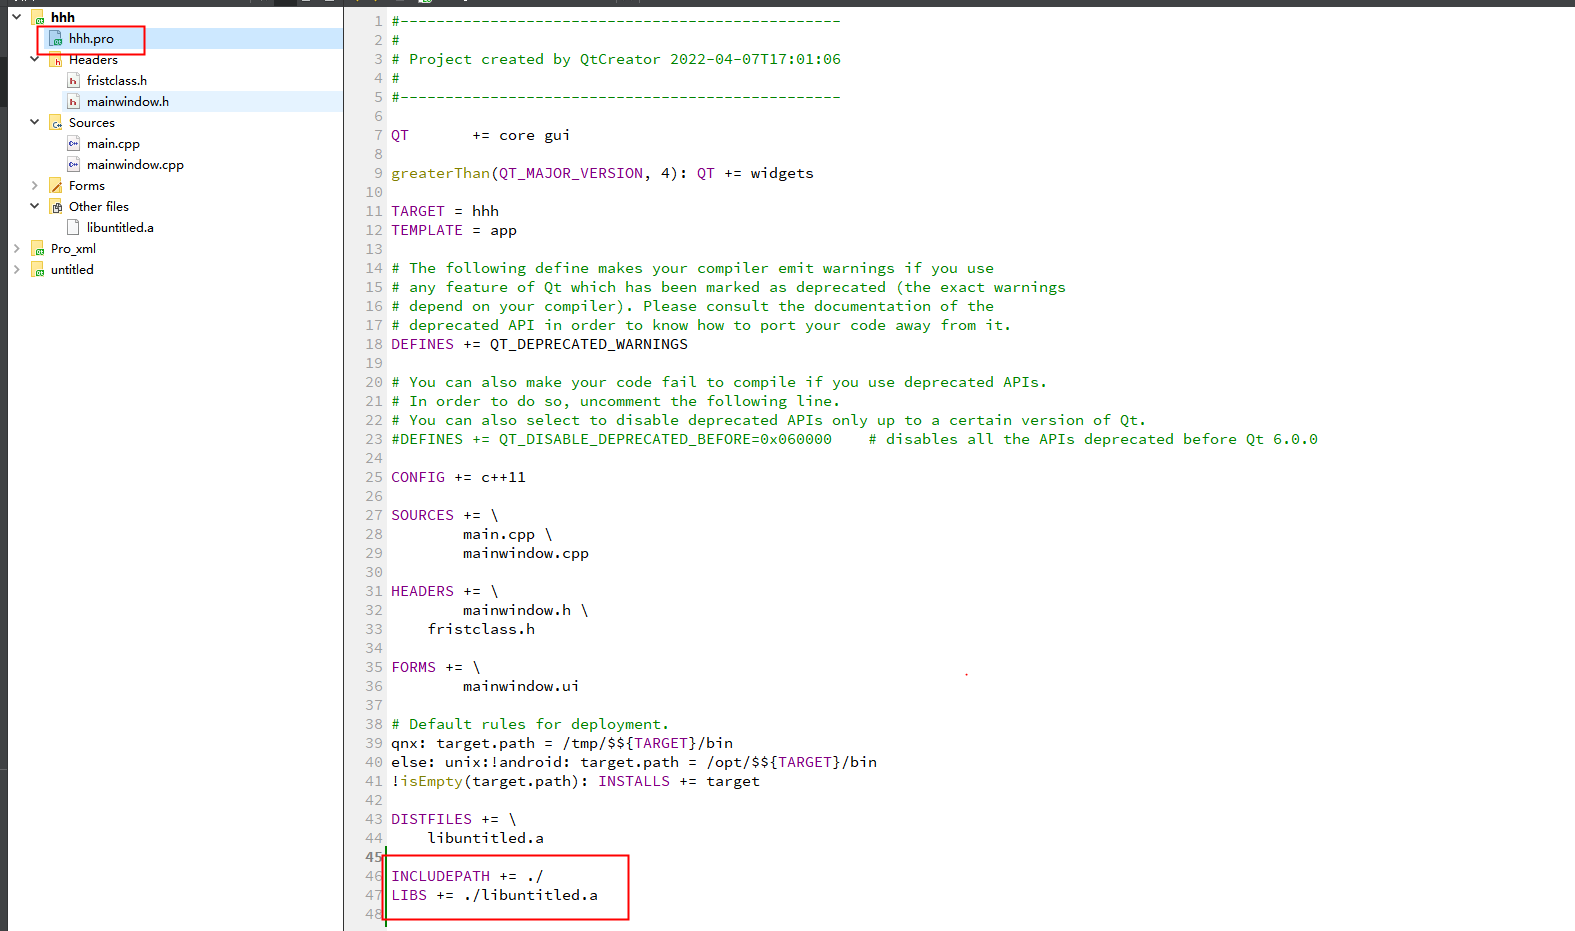Collapse the Sources folder
The width and height of the screenshot is (1575, 931).
[x=34, y=122]
